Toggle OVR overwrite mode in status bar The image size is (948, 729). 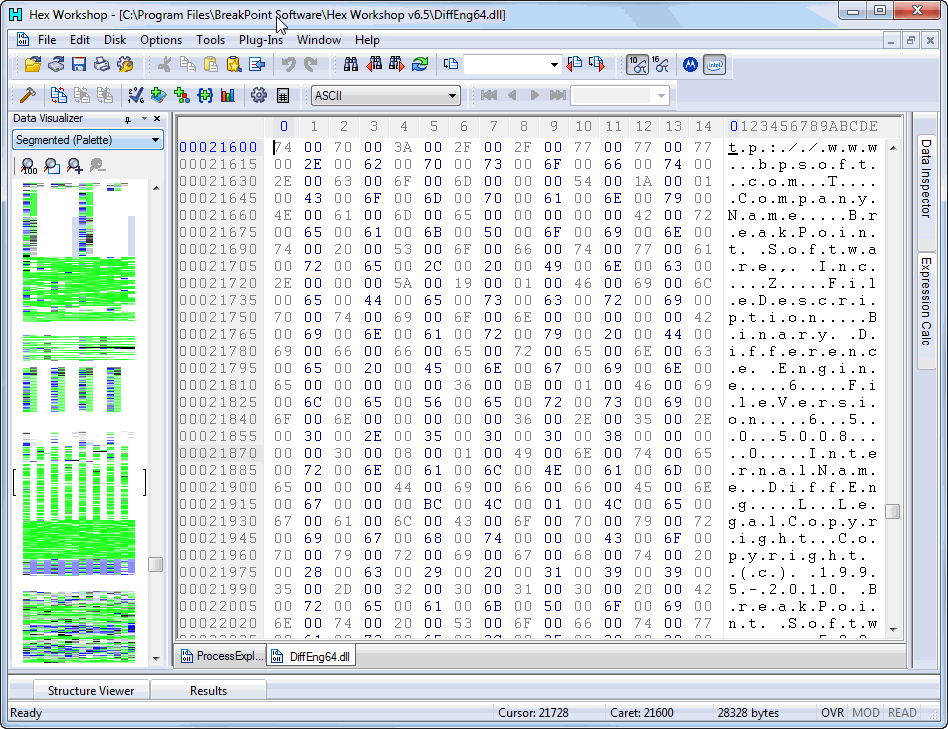coord(832,713)
